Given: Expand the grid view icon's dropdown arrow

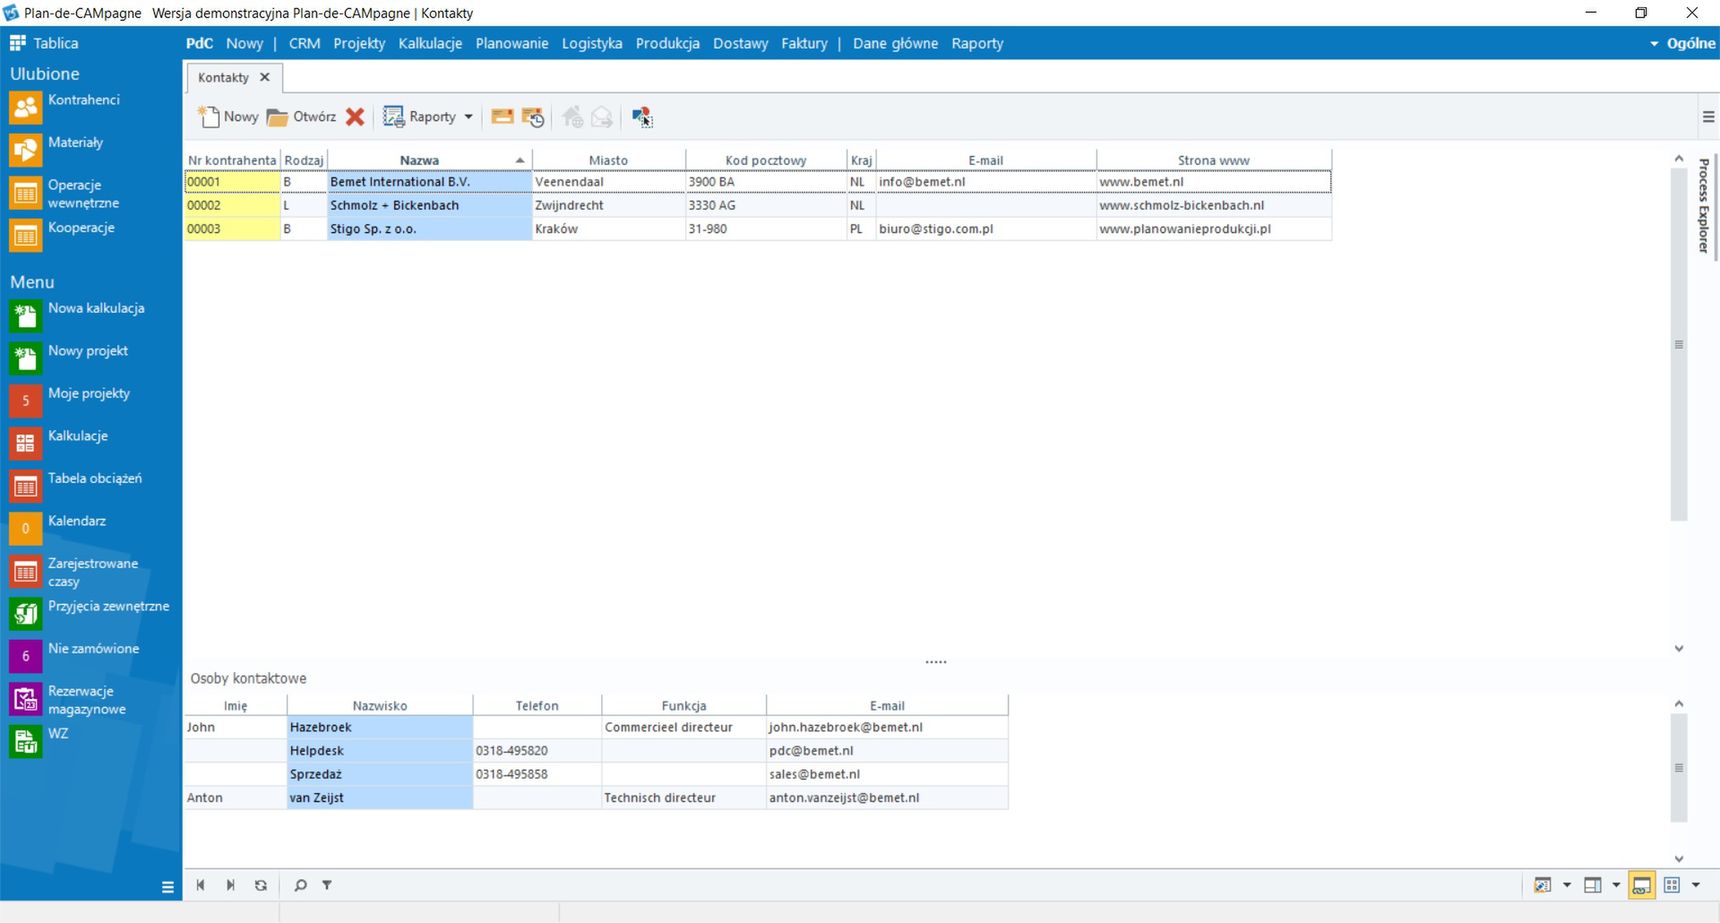Looking at the screenshot, I should coord(1696,885).
